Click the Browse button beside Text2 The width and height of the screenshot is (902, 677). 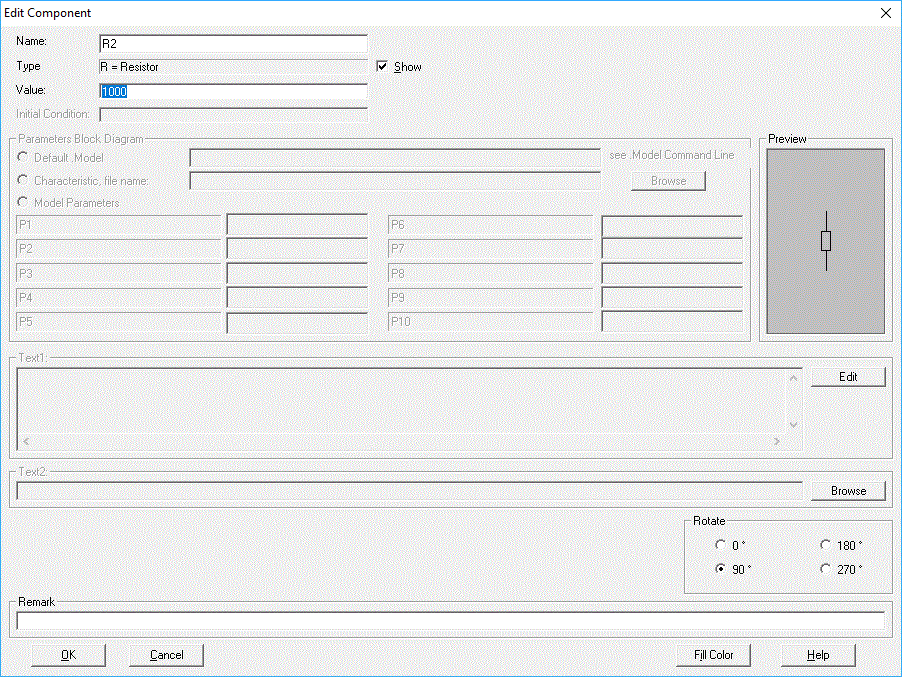coord(848,491)
